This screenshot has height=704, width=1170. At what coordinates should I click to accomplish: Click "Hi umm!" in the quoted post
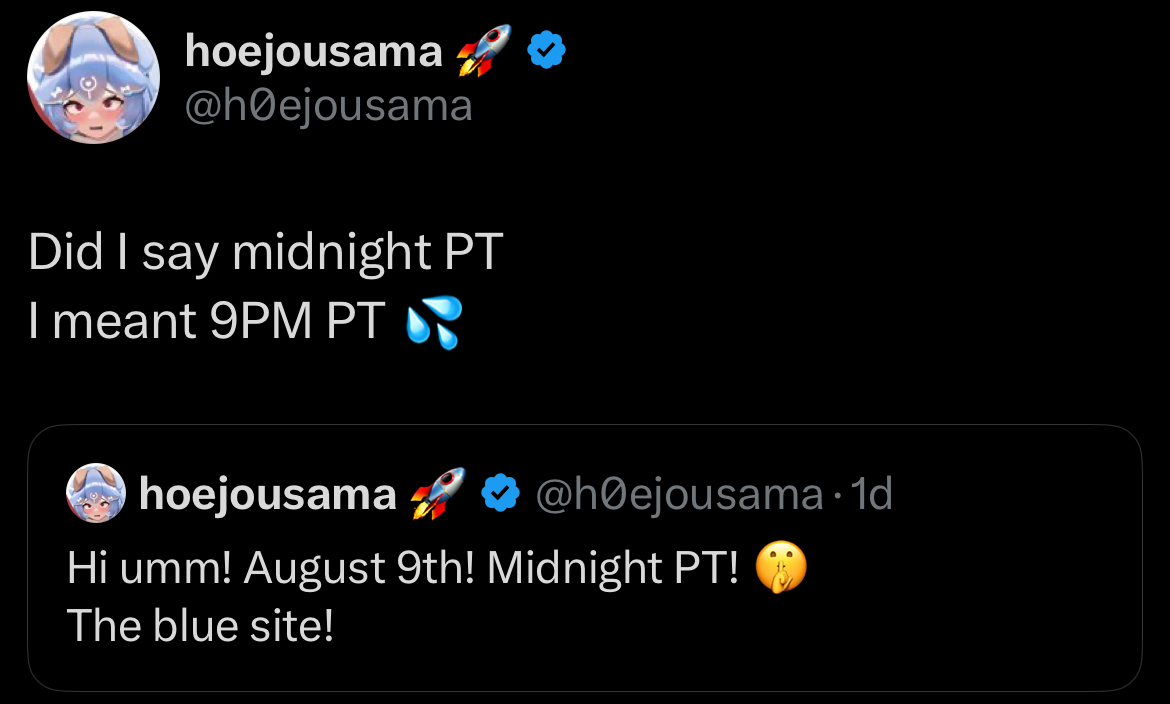point(149,569)
